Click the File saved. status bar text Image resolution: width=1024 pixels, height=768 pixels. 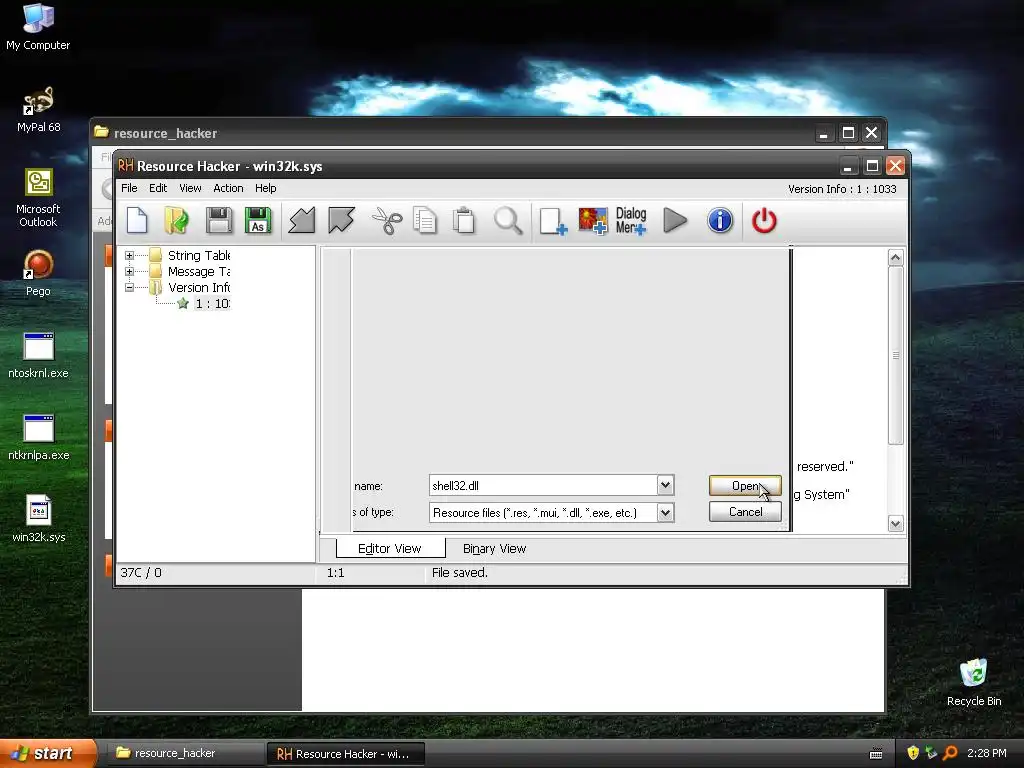[460, 573]
